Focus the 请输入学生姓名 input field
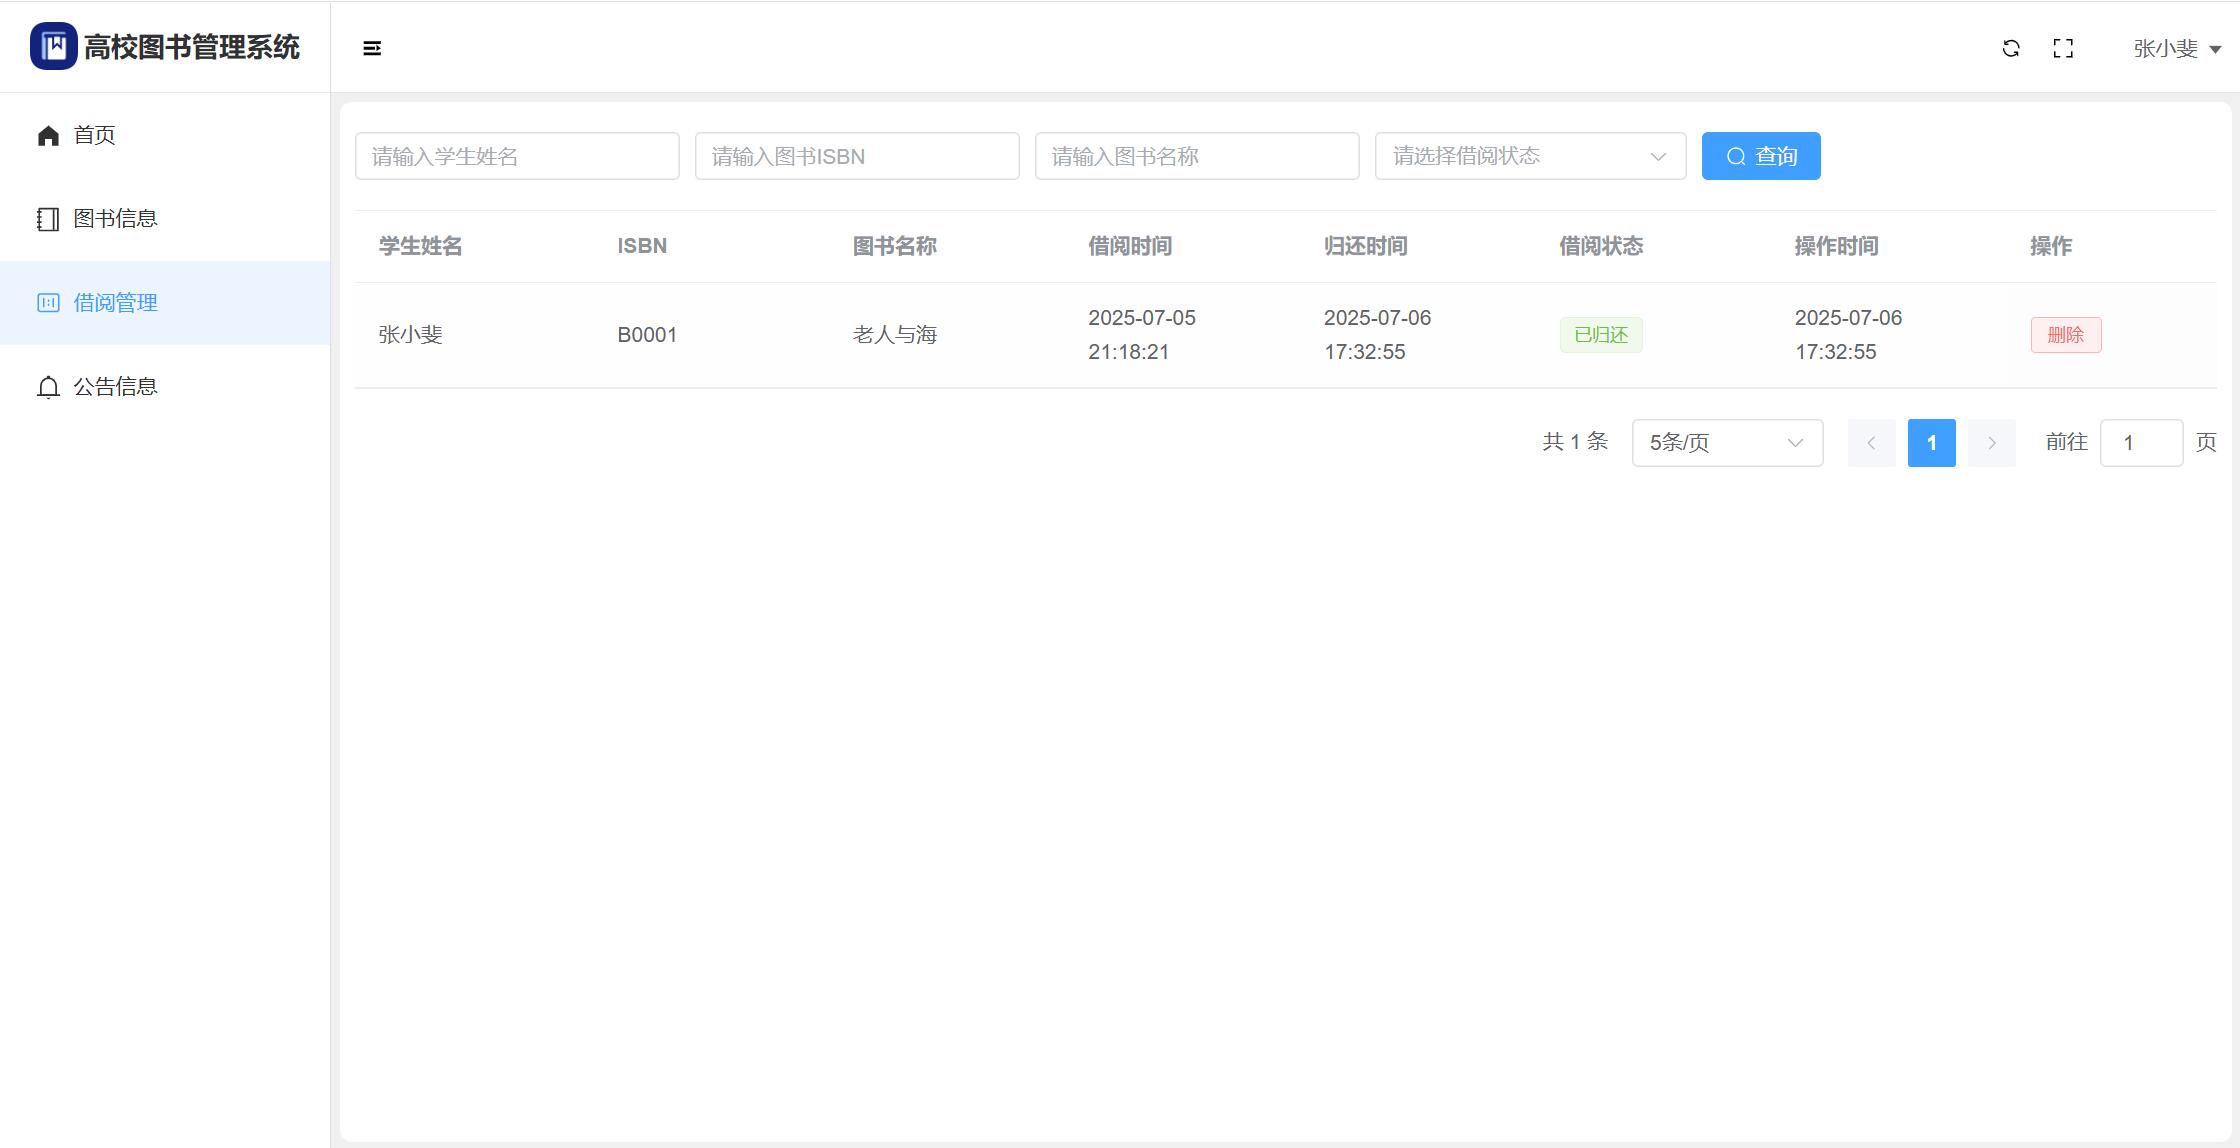 (517, 156)
